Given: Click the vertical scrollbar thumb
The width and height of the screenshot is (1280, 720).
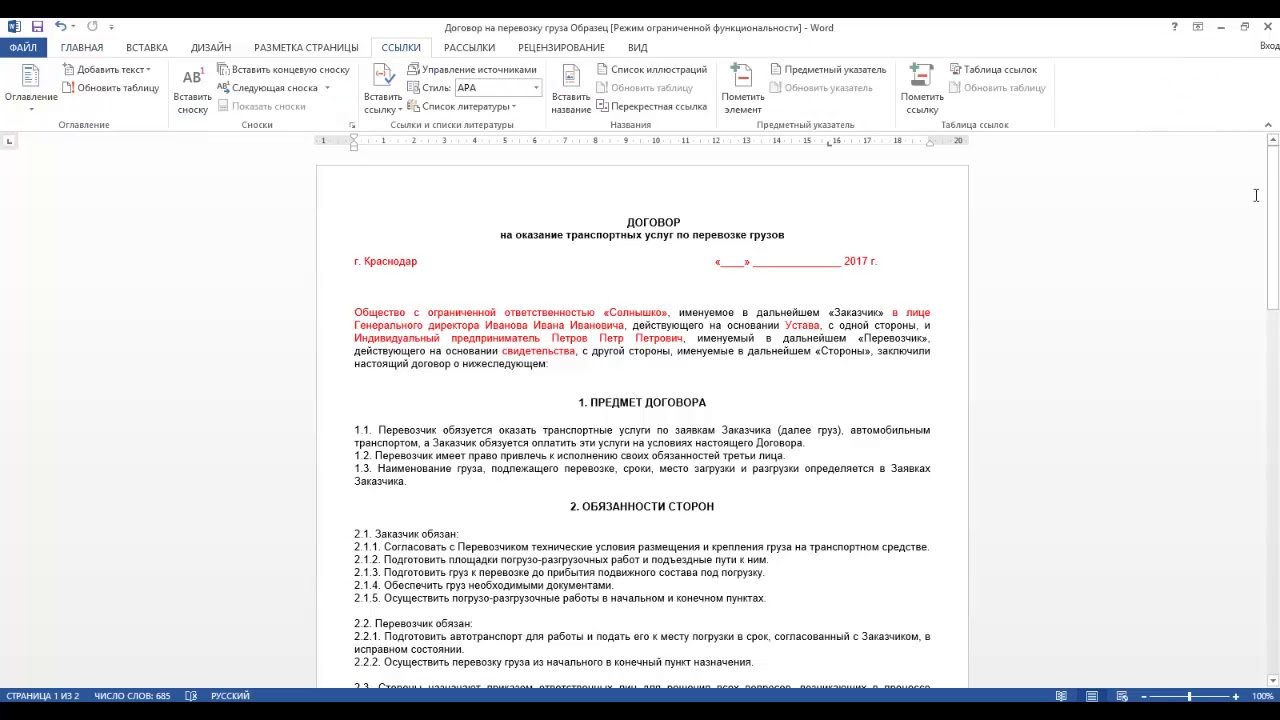Looking at the screenshot, I should pyautogui.click(x=1272, y=228).
